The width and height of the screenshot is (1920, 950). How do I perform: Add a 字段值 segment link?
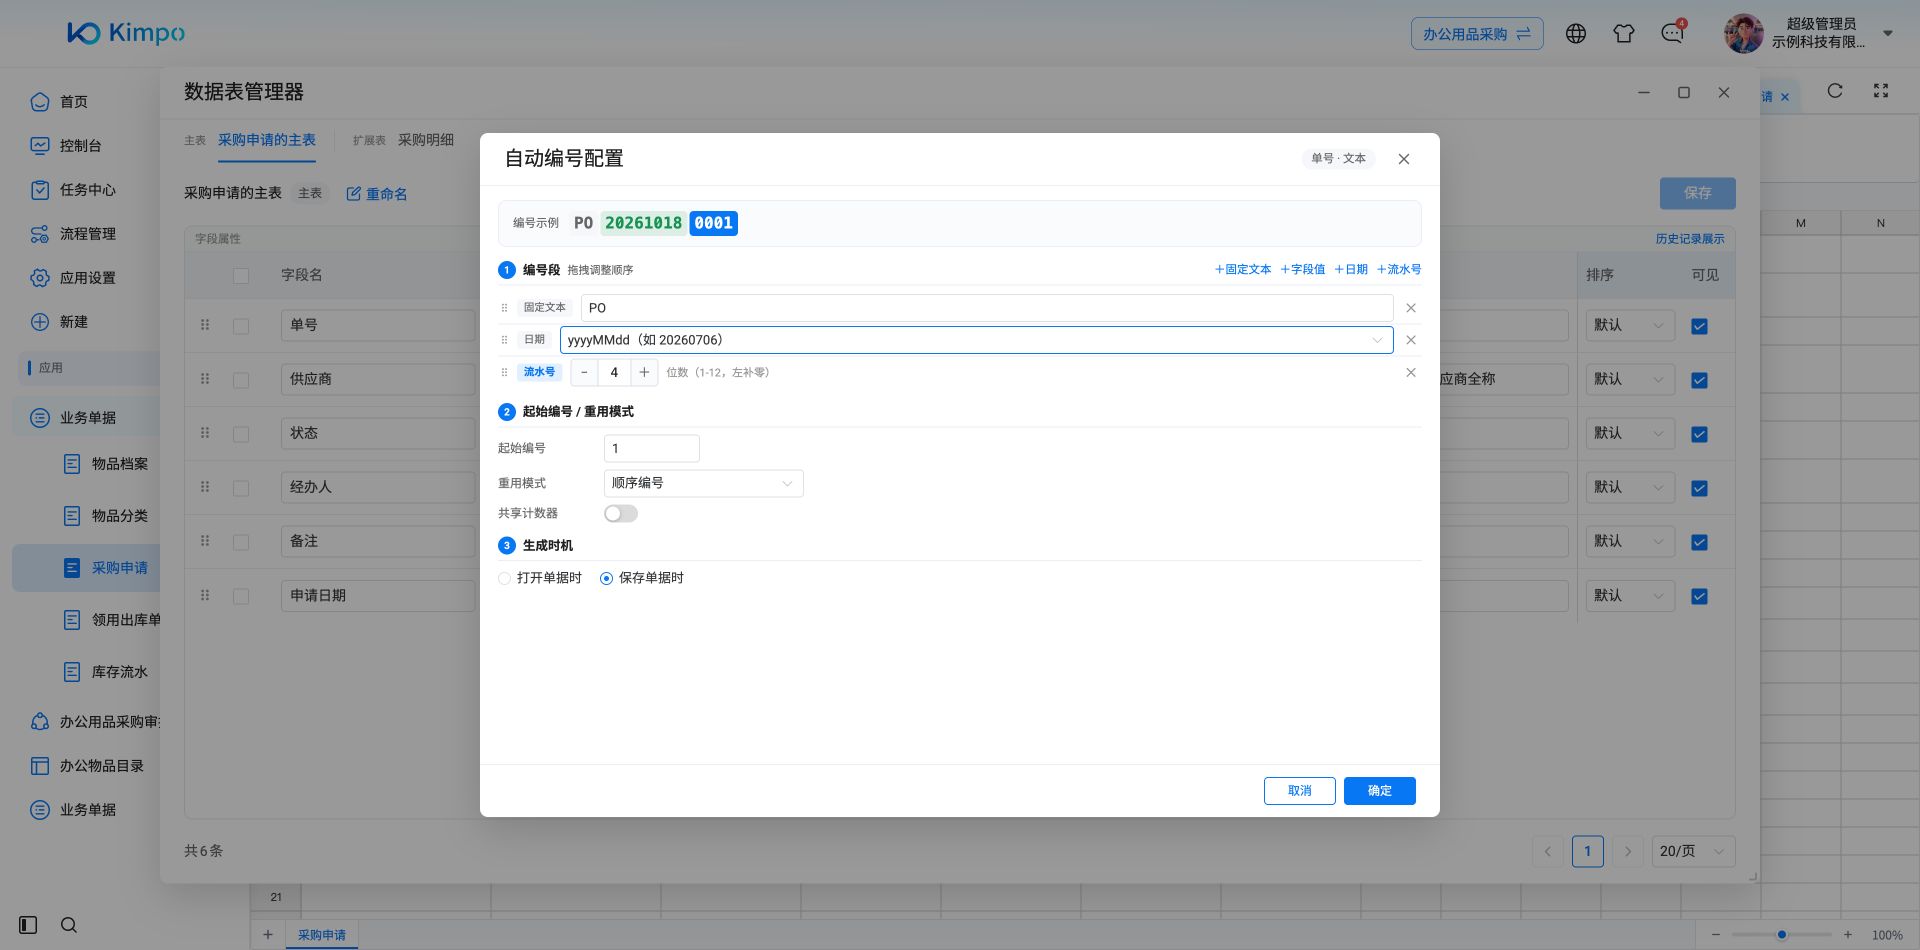pos(1303,270)
